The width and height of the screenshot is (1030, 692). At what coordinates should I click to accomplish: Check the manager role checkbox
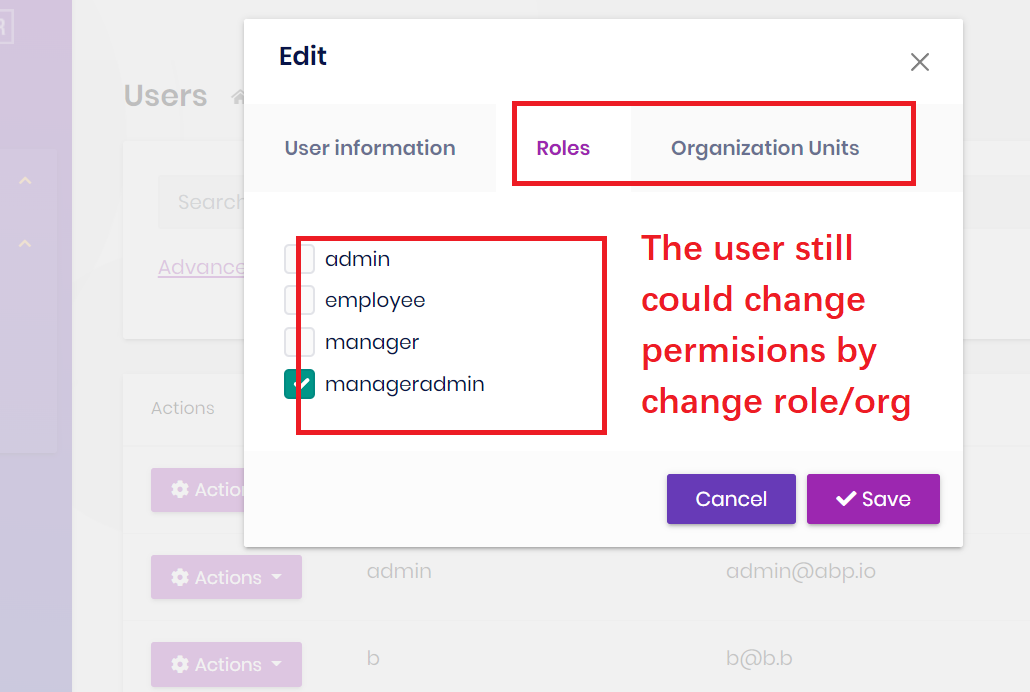(300, 342)
